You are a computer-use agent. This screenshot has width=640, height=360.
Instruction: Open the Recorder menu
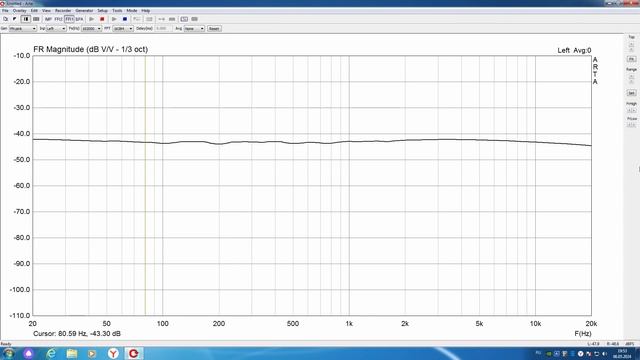63,11
